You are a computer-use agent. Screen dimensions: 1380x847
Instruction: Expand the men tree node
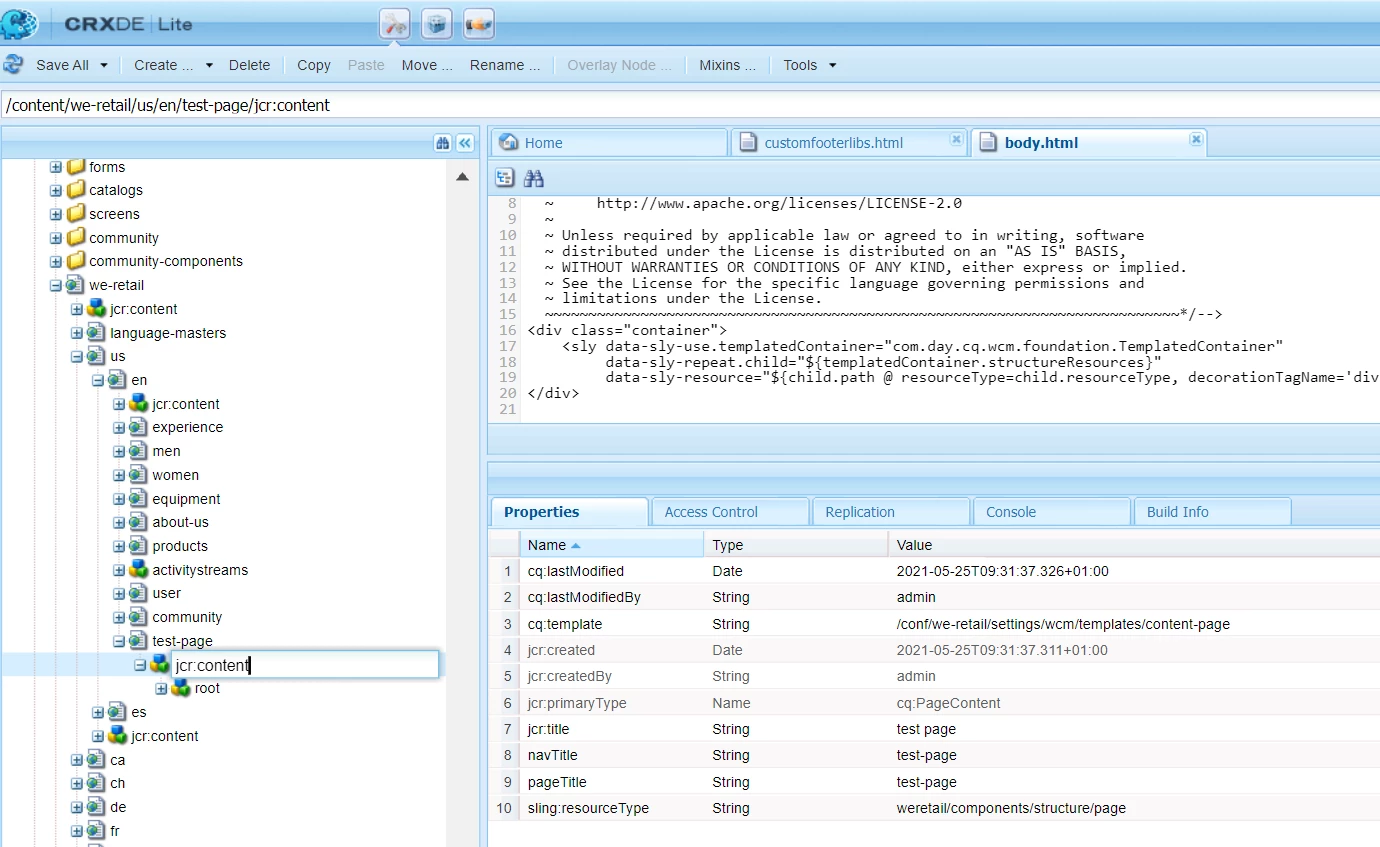pos(119,451)
